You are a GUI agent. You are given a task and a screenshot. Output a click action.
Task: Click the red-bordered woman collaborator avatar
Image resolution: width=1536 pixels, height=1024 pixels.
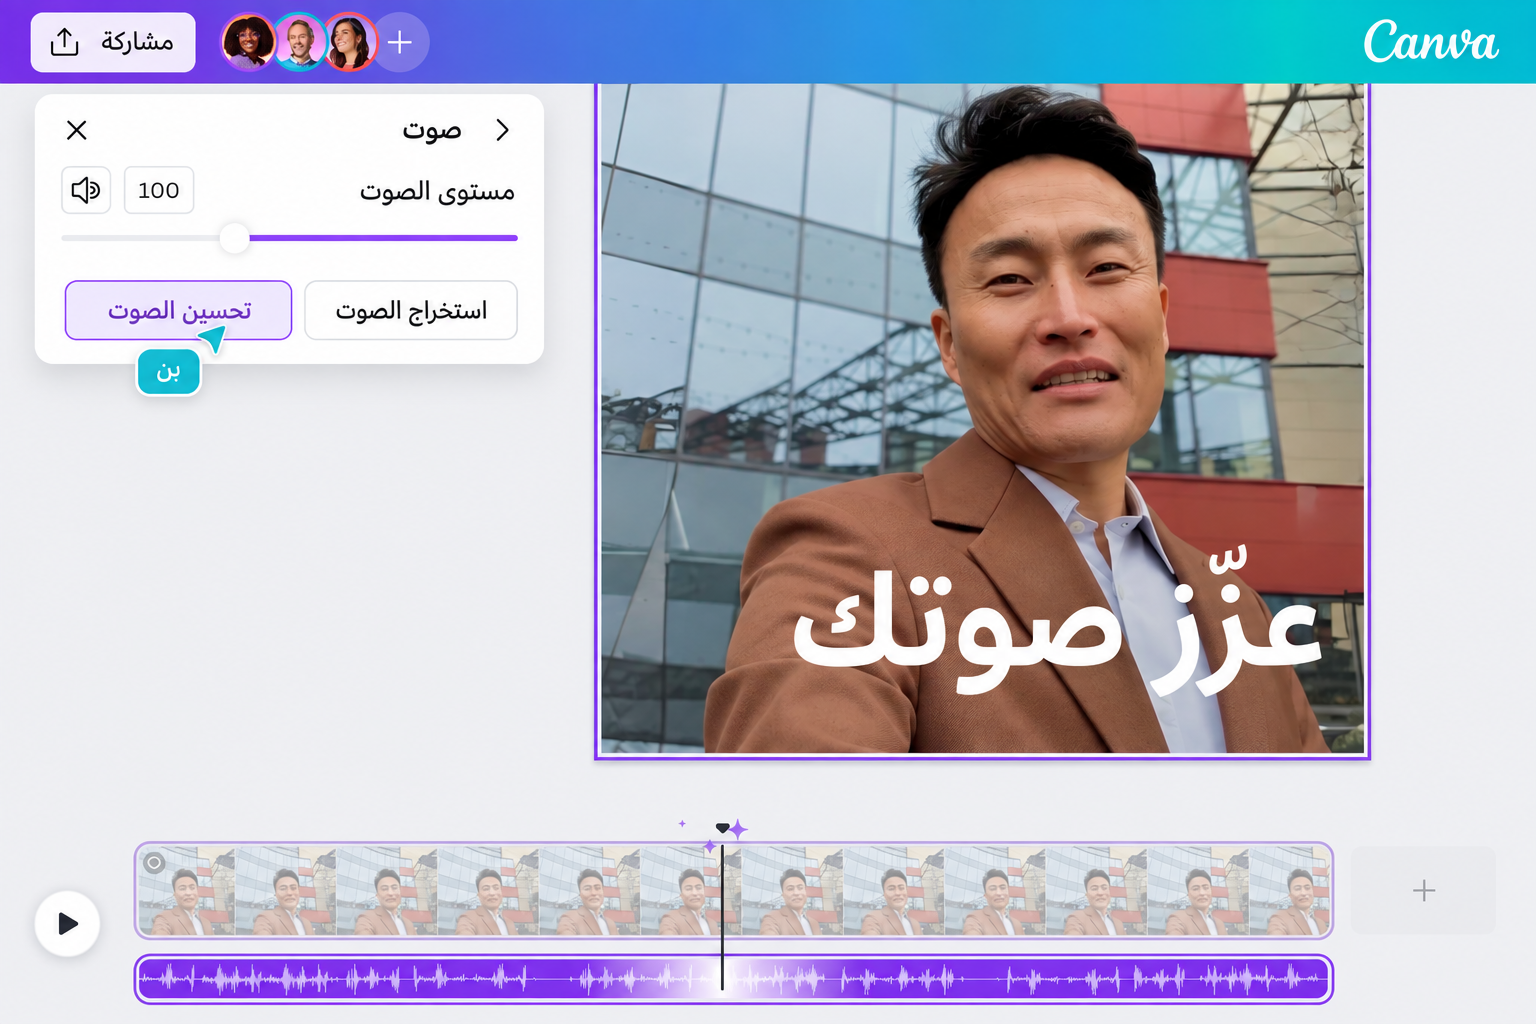point(350,42)
